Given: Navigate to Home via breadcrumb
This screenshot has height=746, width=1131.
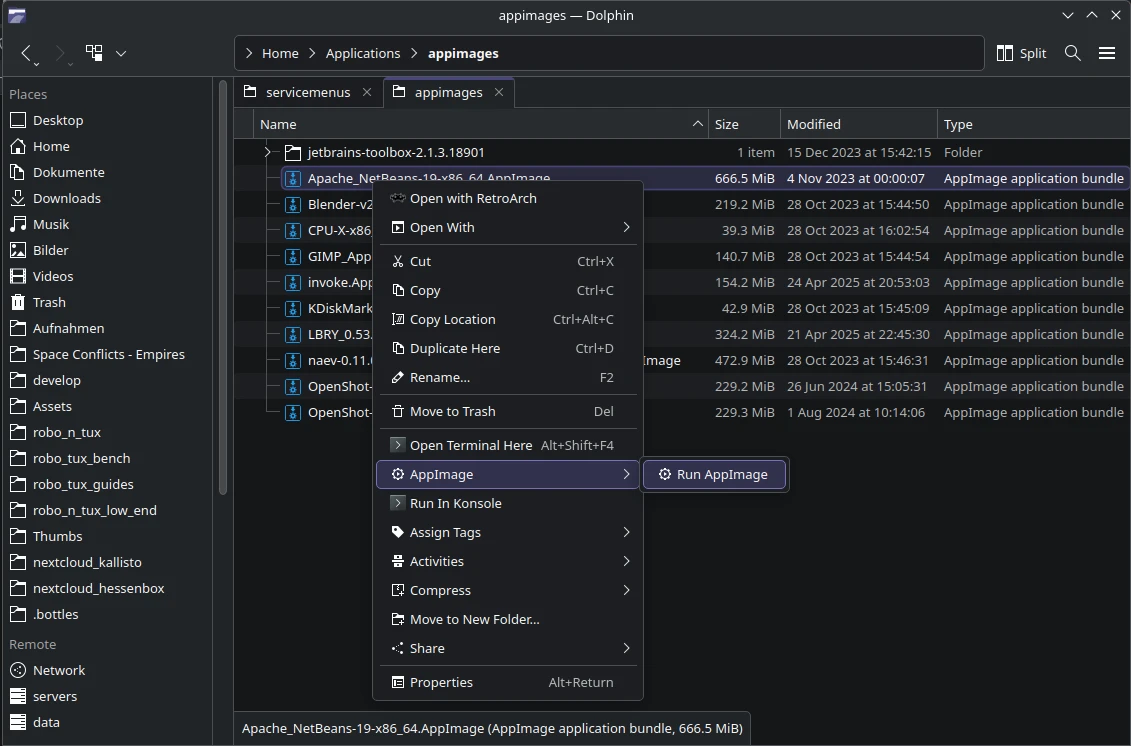Looking at the screenshot, I should [280, 53].
